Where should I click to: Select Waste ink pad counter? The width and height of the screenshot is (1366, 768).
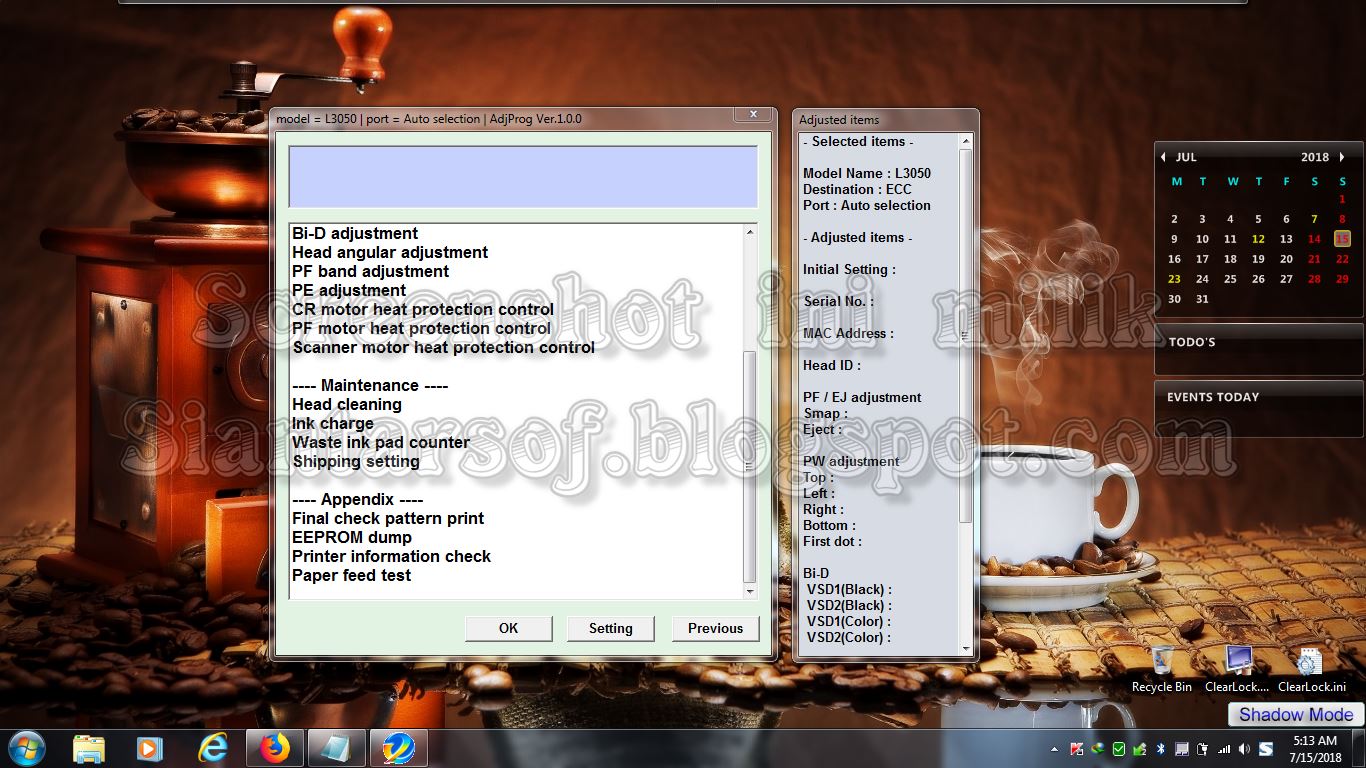381,442
